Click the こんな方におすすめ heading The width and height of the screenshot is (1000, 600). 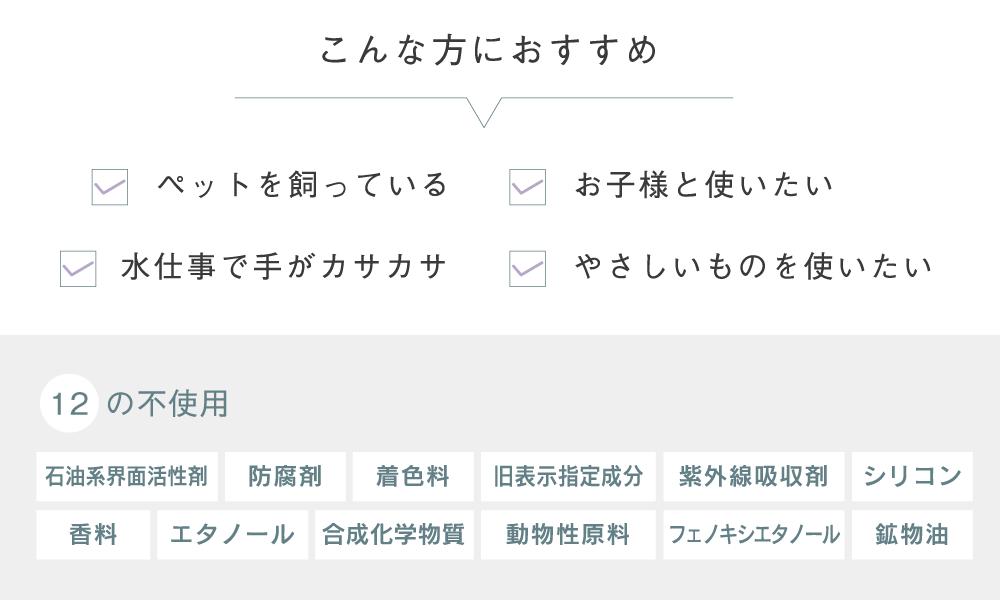tap(489, 50)
